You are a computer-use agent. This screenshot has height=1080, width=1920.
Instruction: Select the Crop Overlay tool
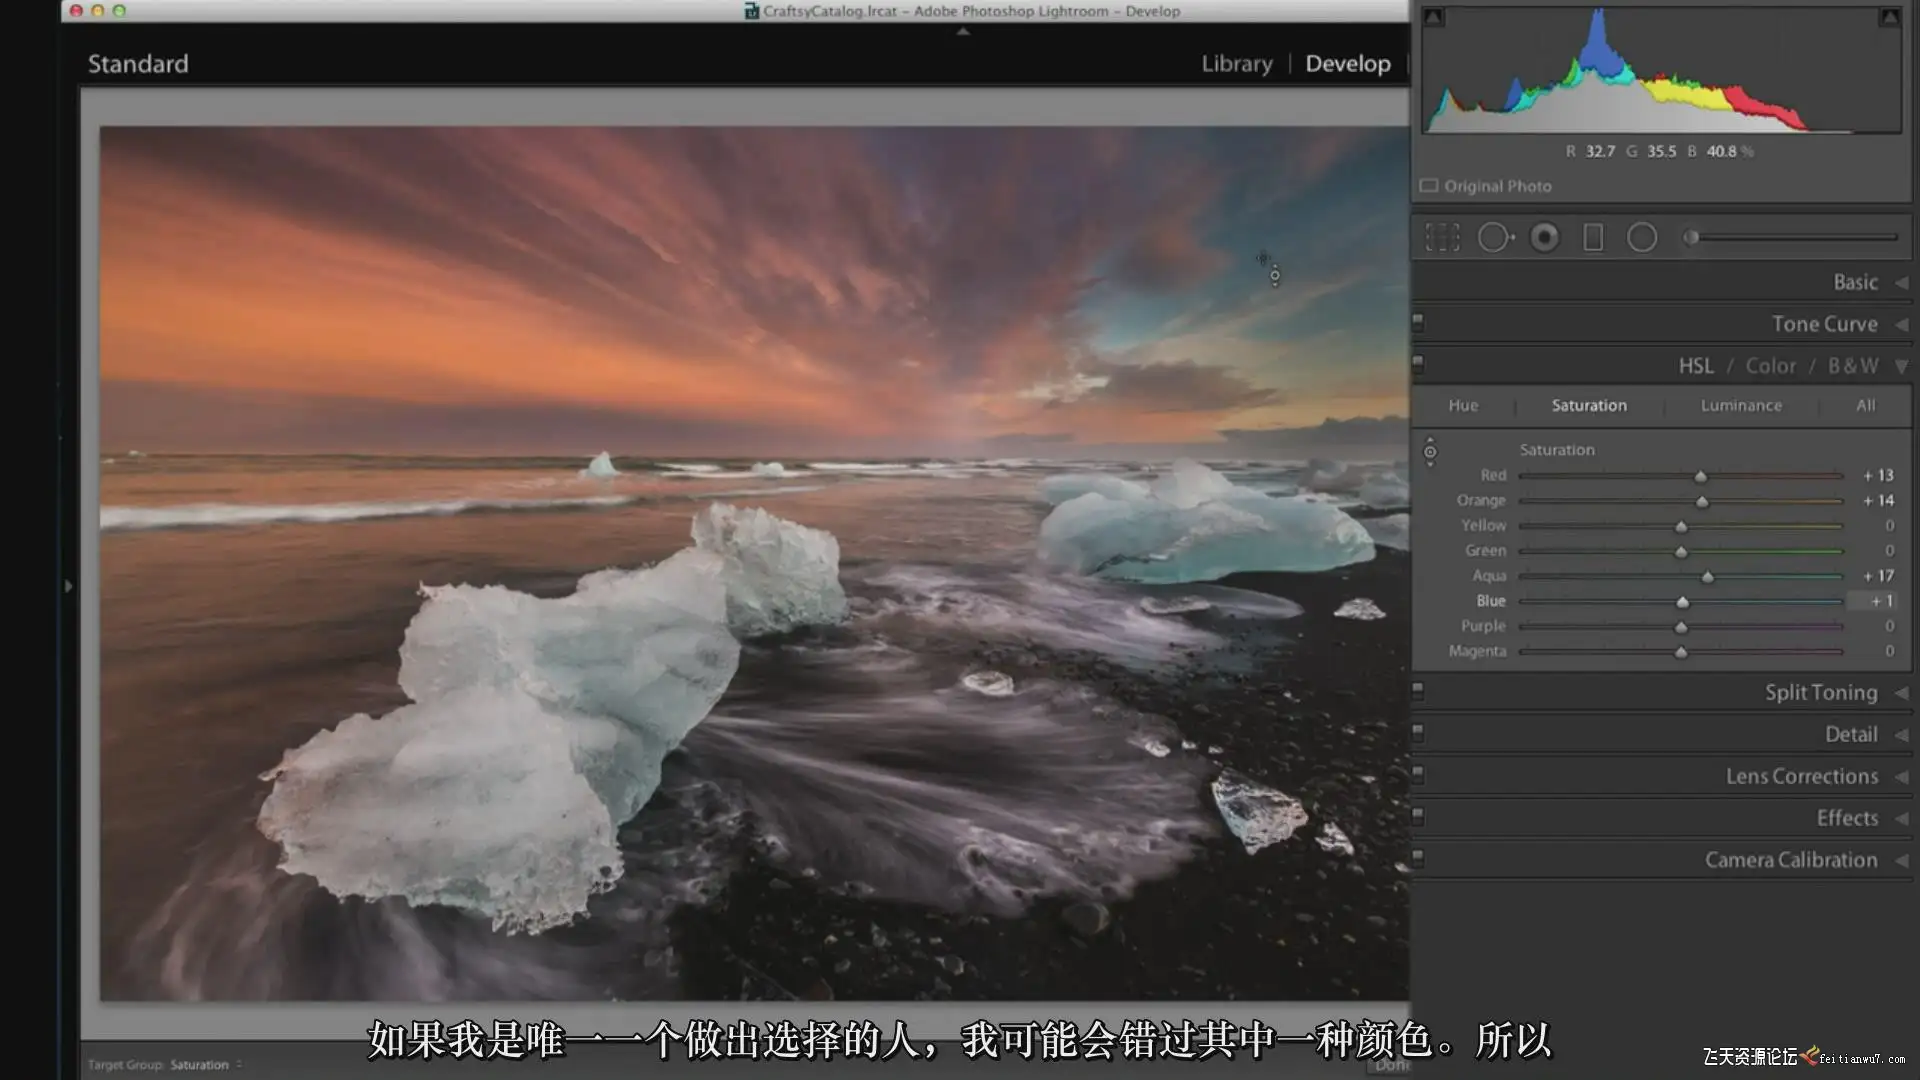click(x=1442, y=238)
